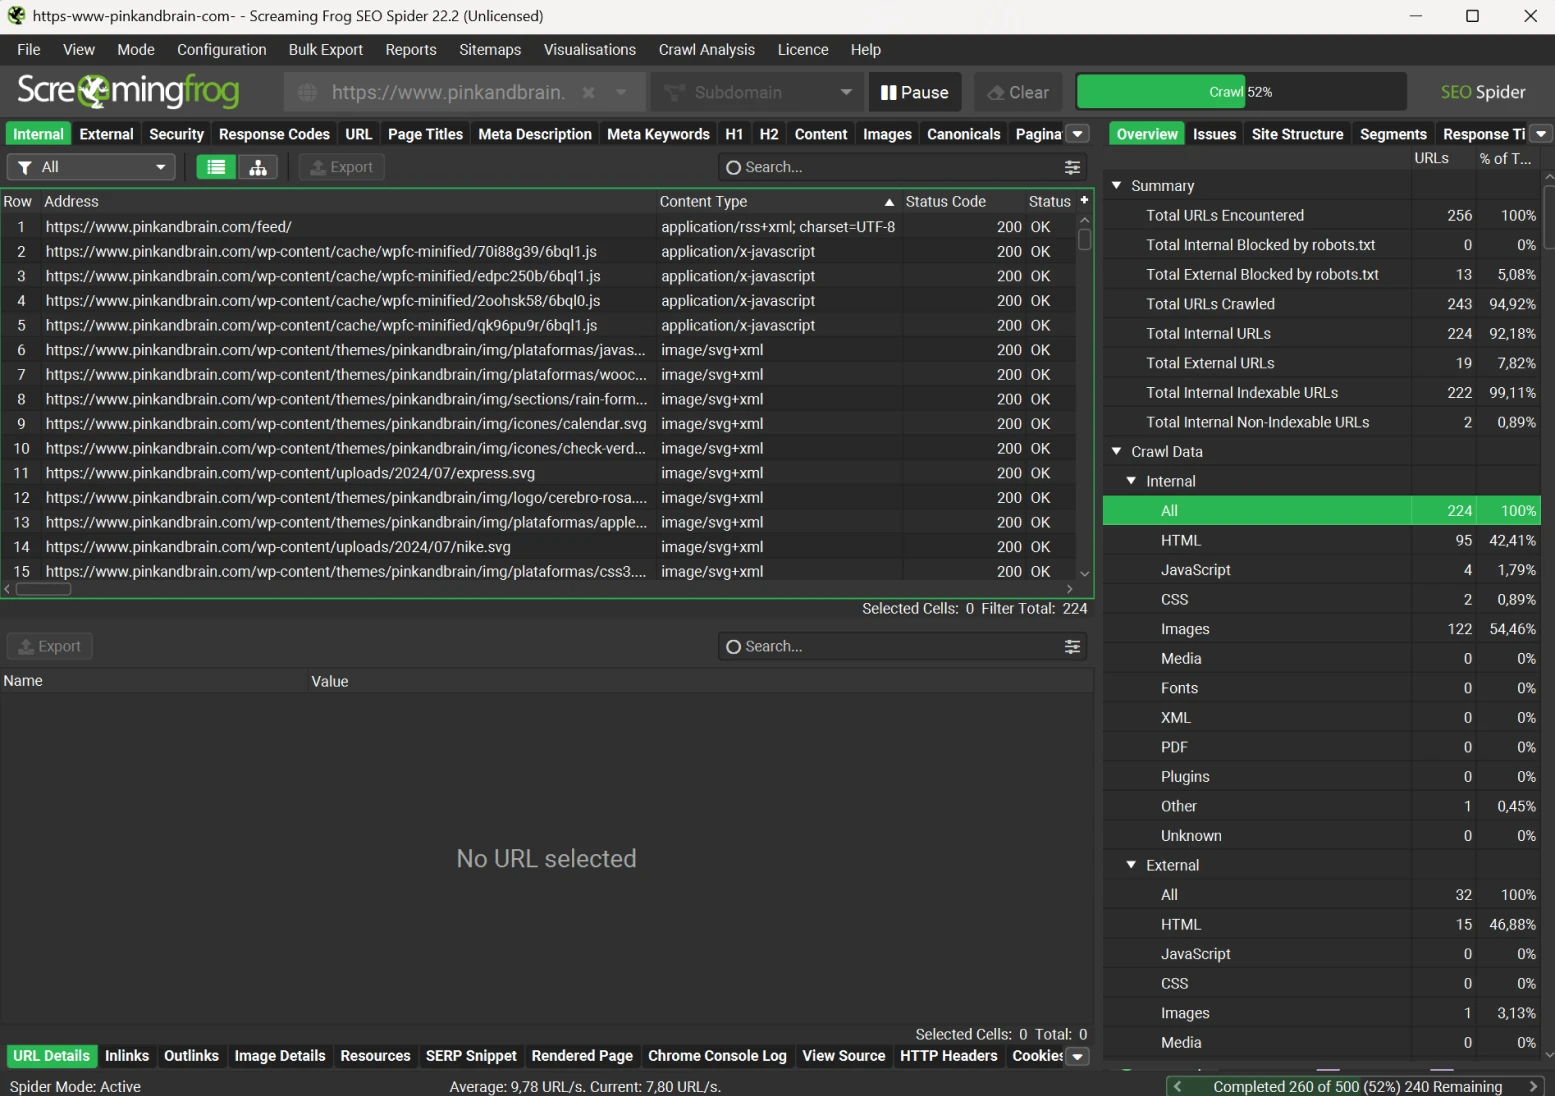
Task: Open the All filter dropdown
Action: point(91,167)
